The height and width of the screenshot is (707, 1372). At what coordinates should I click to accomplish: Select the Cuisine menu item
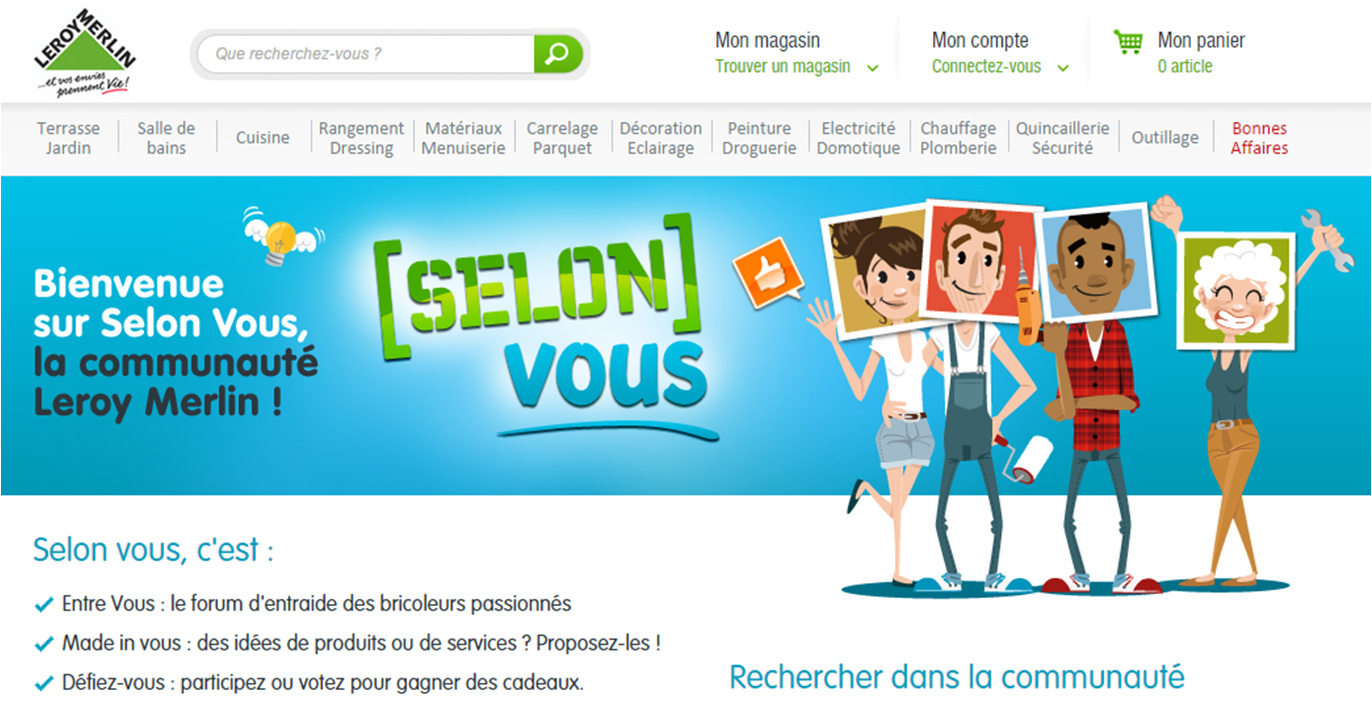(x=263, y=138)
